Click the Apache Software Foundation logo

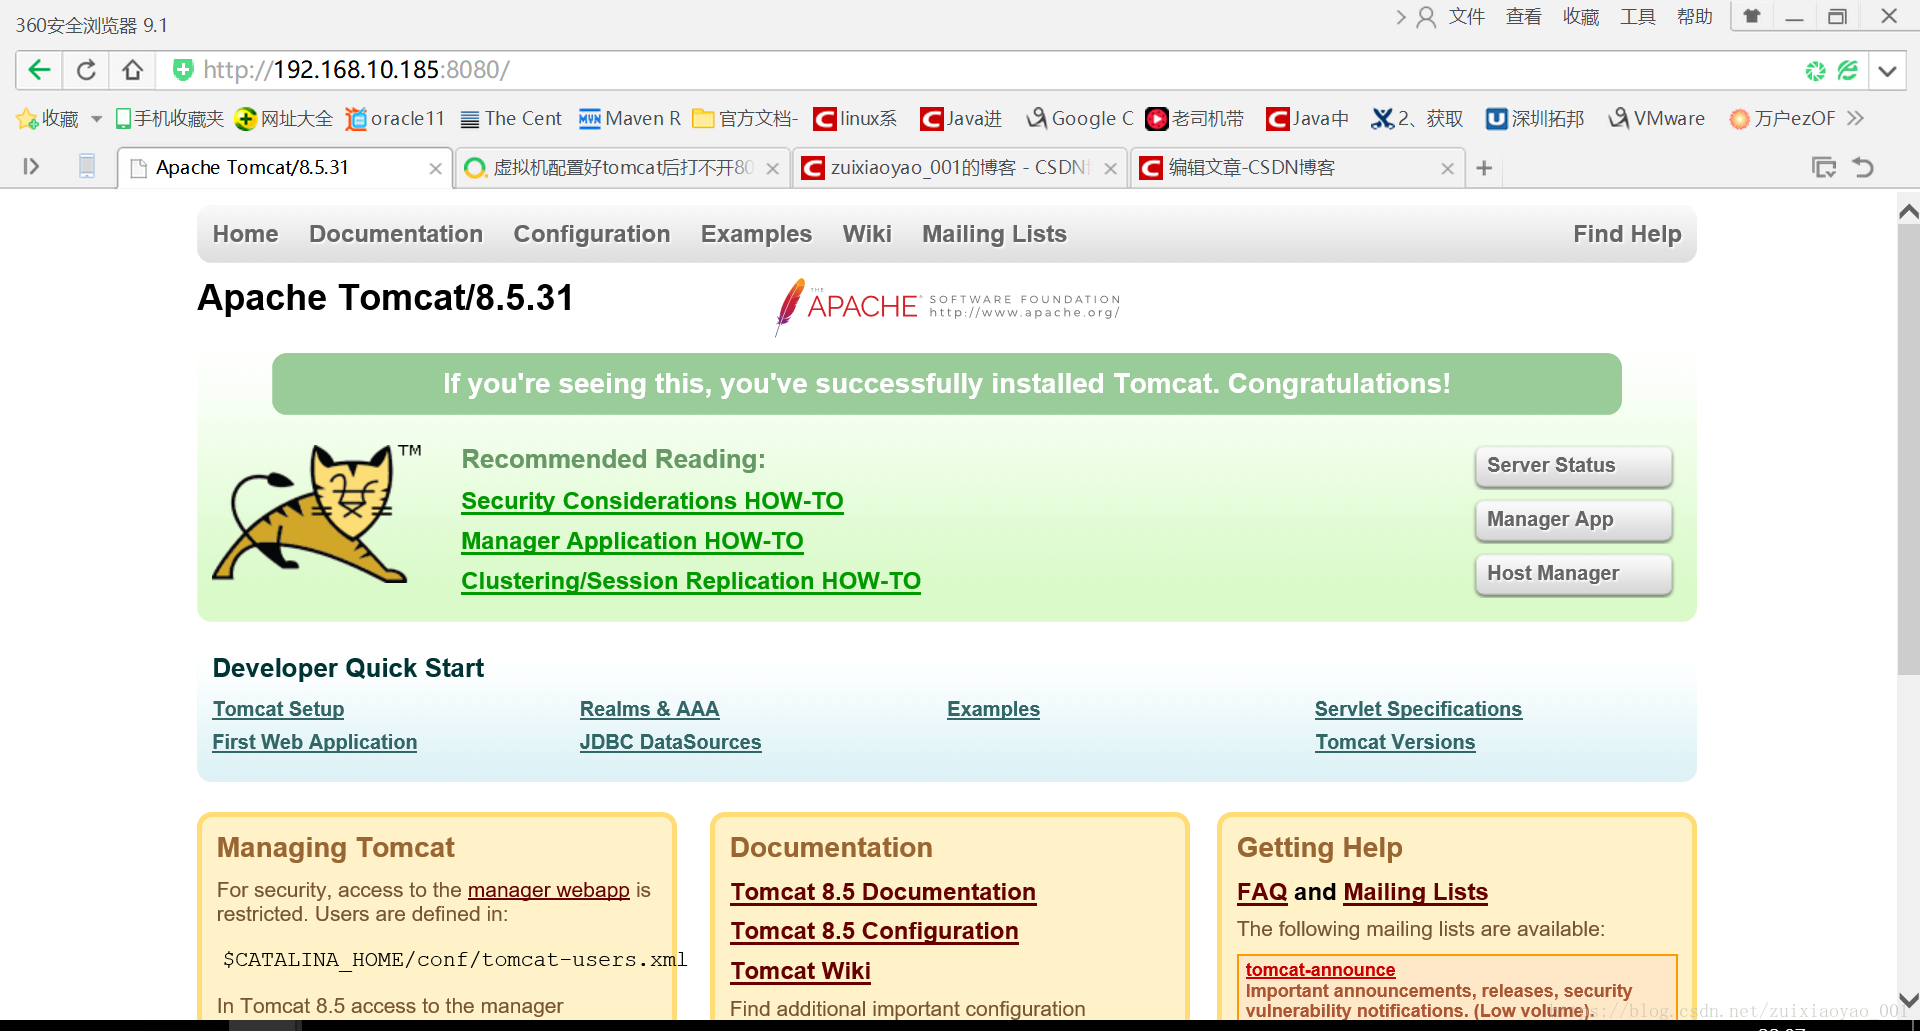pos(946,306)
